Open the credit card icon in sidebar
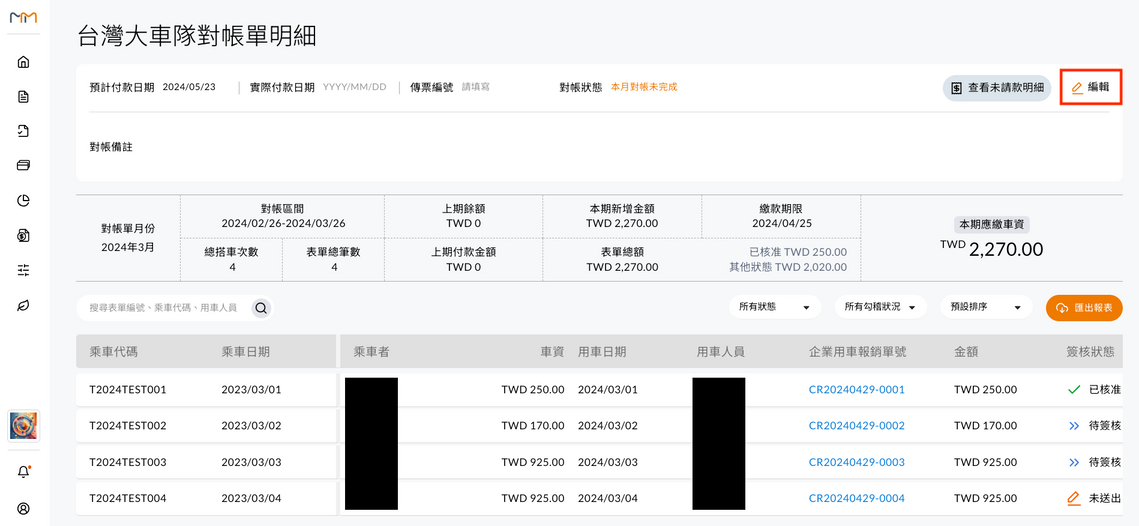This screenshot has height=526, width=1139. click(x=23, y=166)
